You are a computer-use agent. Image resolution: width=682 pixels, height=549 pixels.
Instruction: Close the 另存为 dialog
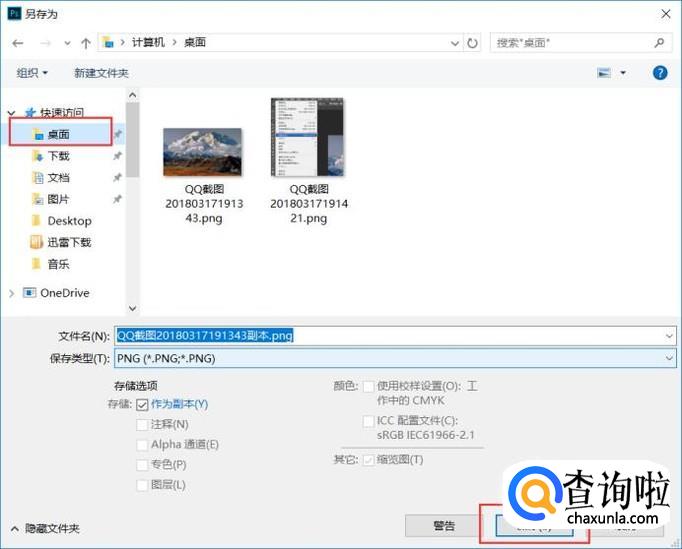tap(665, 14)
